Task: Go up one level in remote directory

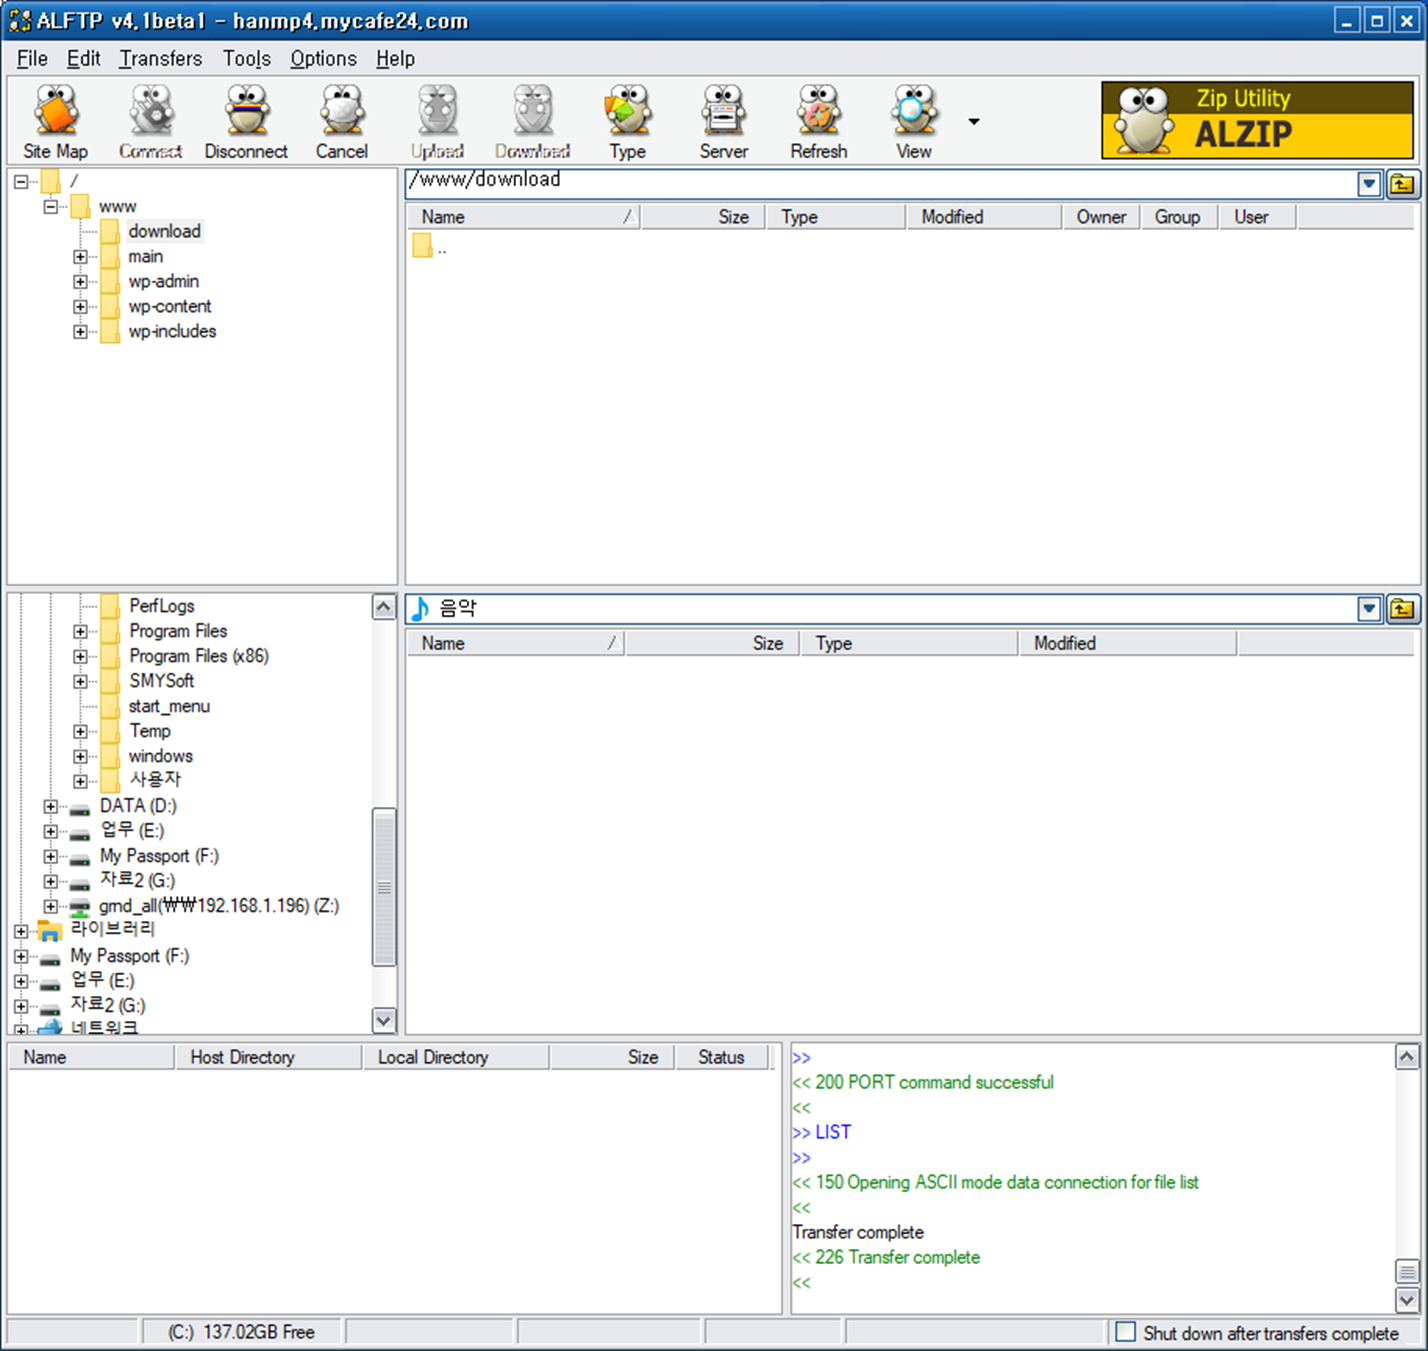Action: tap(1402, 184)
